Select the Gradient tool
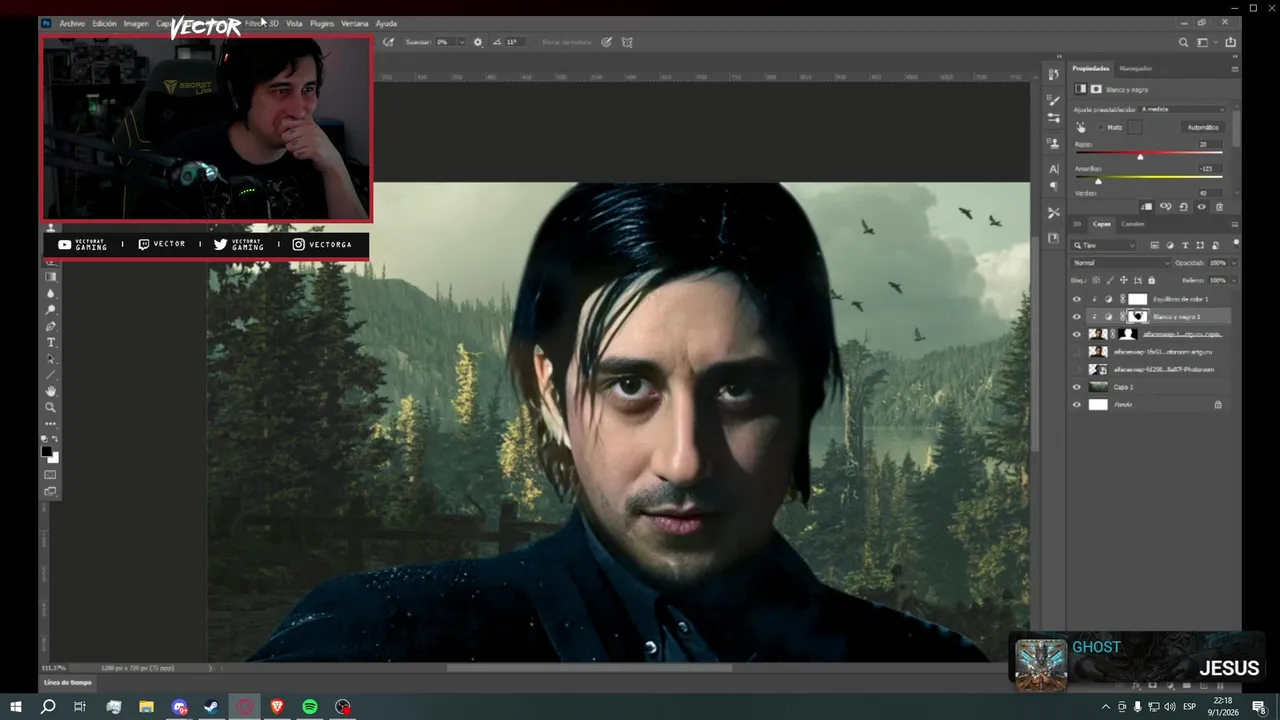The width and height of the screenshot is (1280, 720). coord(51,277)
